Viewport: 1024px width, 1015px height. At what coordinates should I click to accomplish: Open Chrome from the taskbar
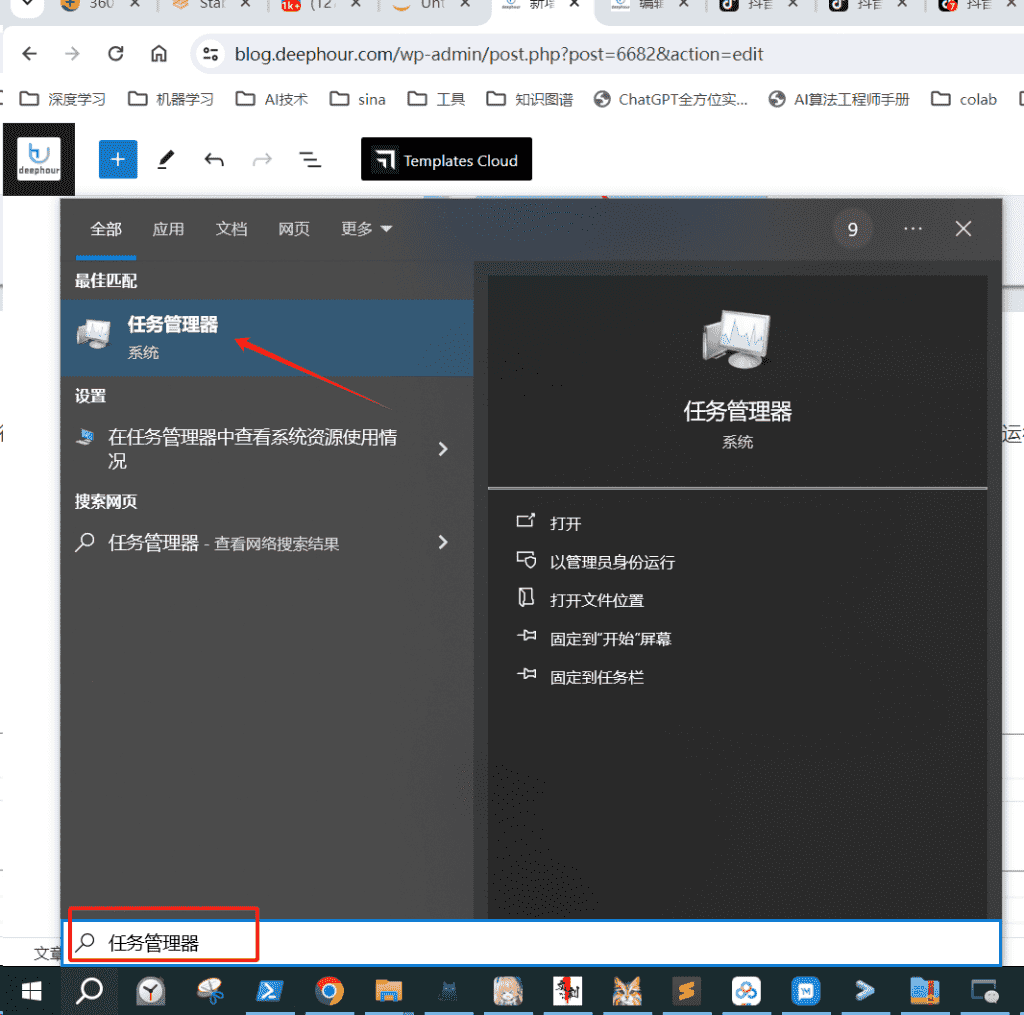coord(329,990)
